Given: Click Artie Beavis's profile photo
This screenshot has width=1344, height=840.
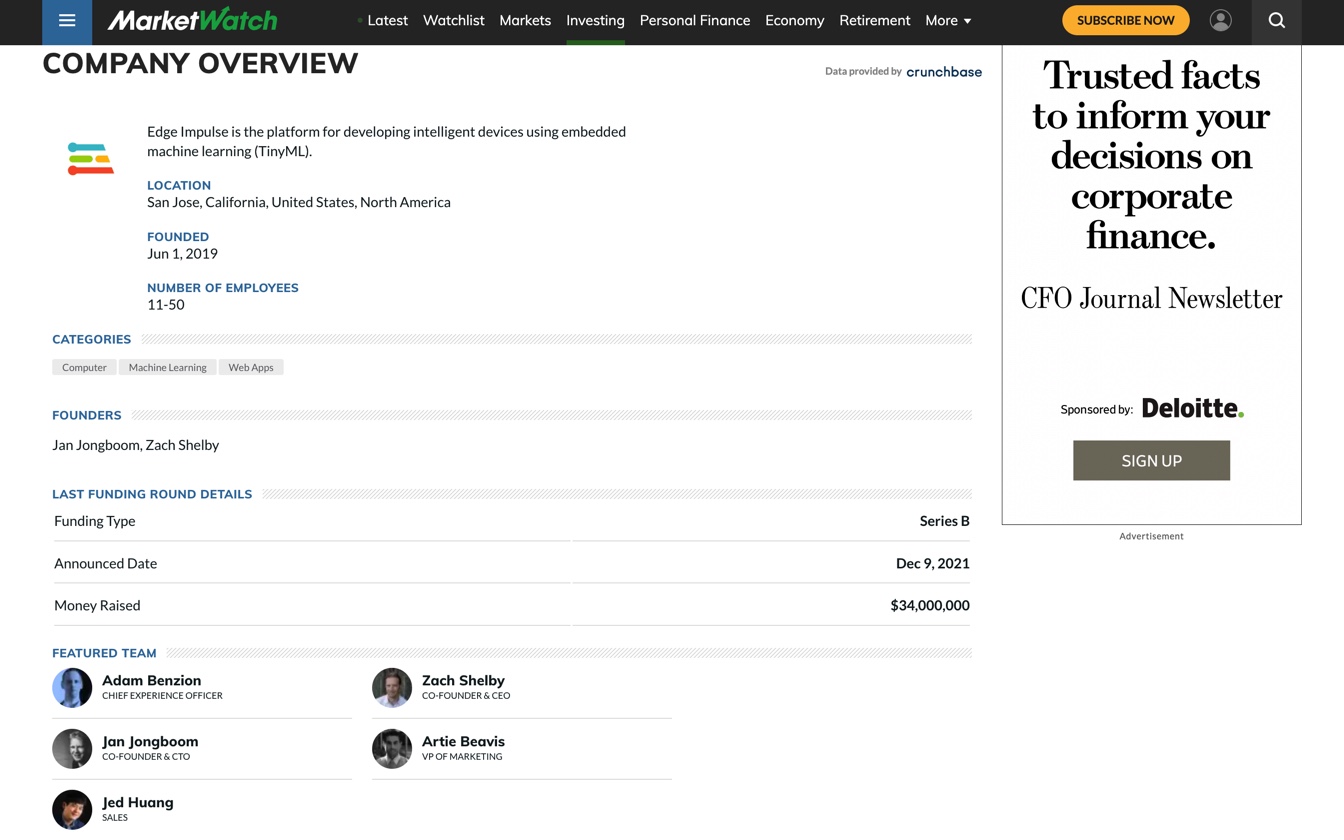Looking at the screenshot, I should point(392,749).
